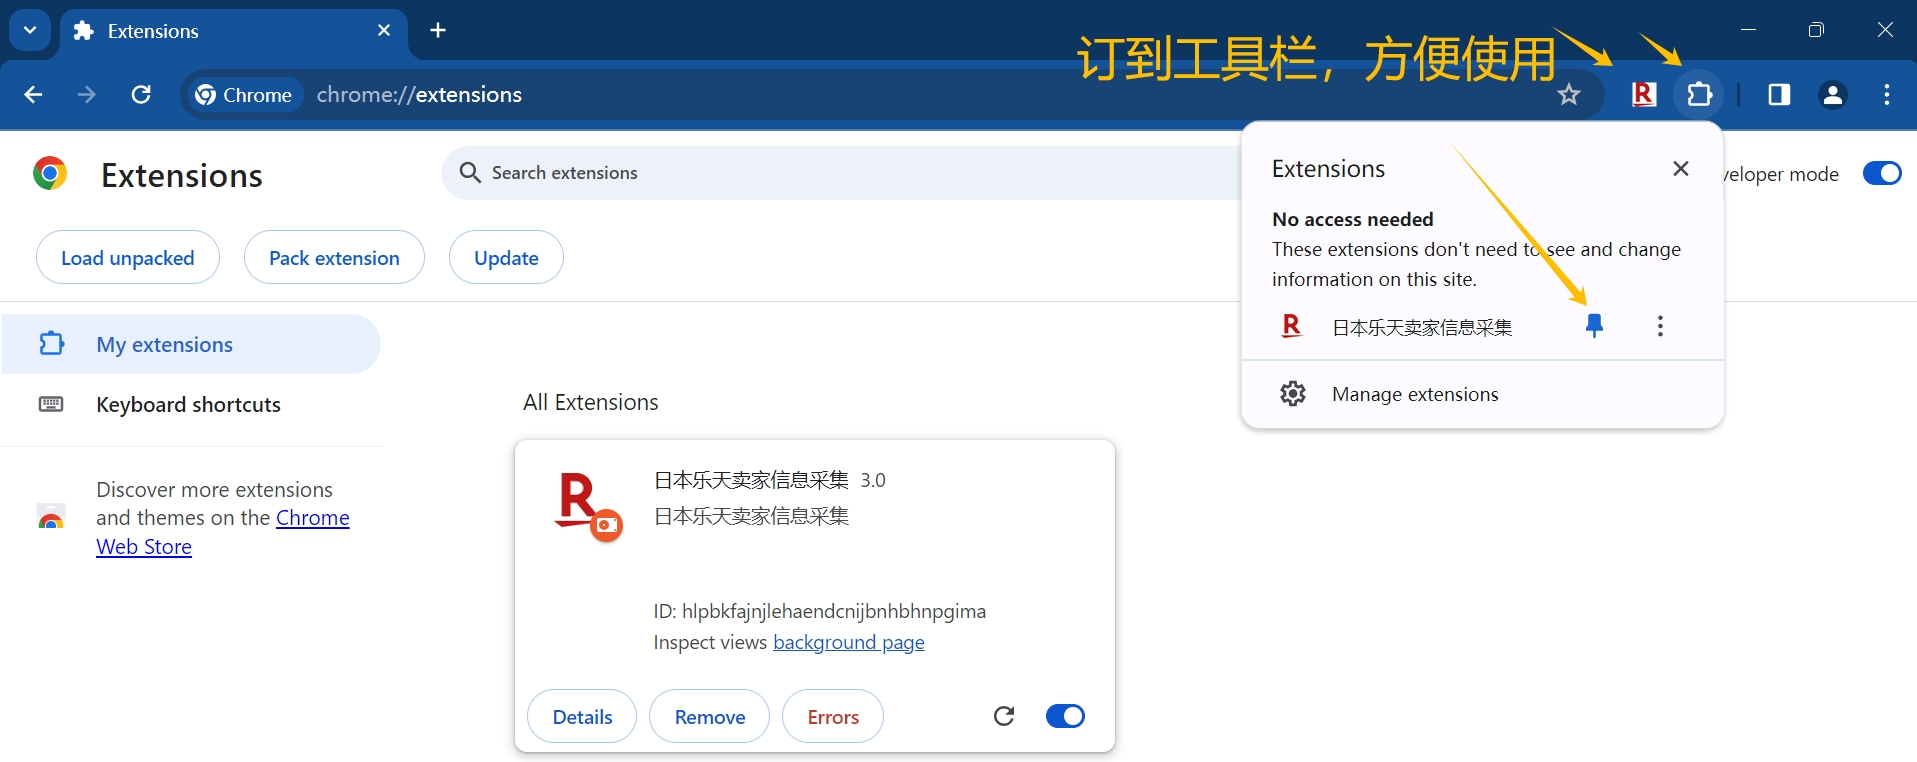Viewport: 1917px width, 762px height.
Task: Open the Chrome three-dot main menu
Action: coord(1887,95)
